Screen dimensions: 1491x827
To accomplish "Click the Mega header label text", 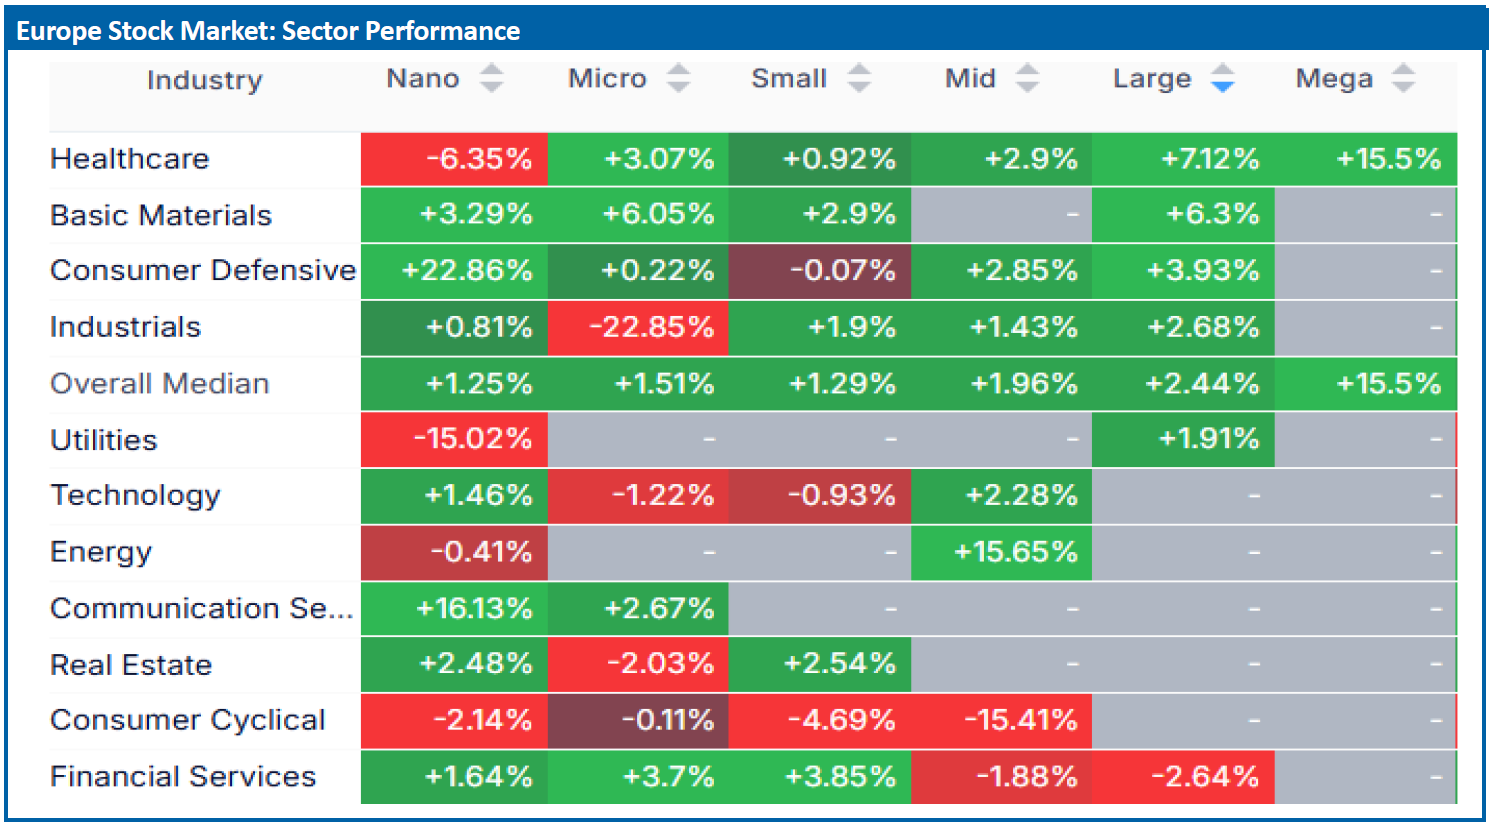I will click(1334, 78).
